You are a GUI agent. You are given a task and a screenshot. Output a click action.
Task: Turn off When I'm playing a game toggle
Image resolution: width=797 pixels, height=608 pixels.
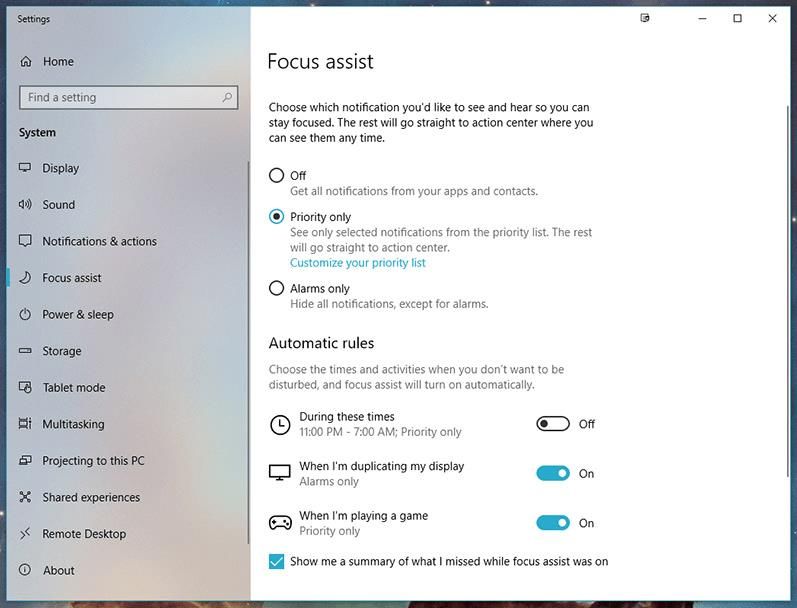(x=553, y=523)
